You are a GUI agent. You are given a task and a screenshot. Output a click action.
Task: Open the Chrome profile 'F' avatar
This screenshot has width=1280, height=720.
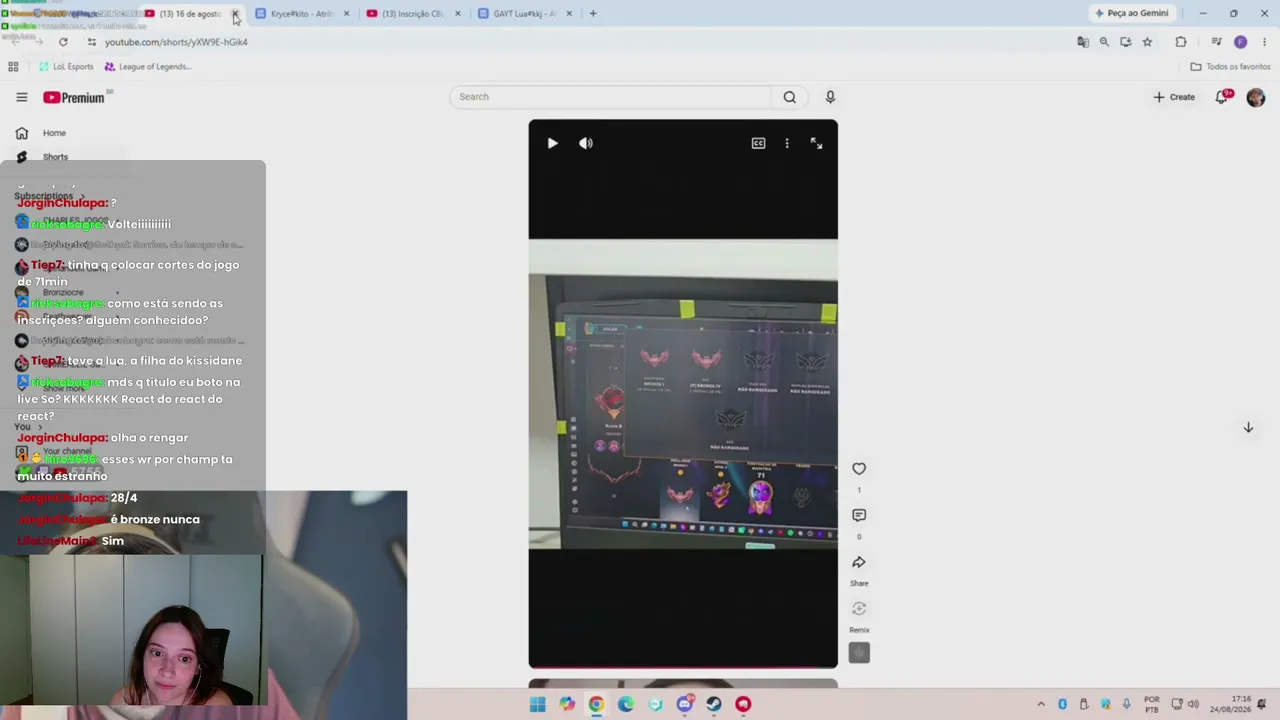click(1241, 42)
